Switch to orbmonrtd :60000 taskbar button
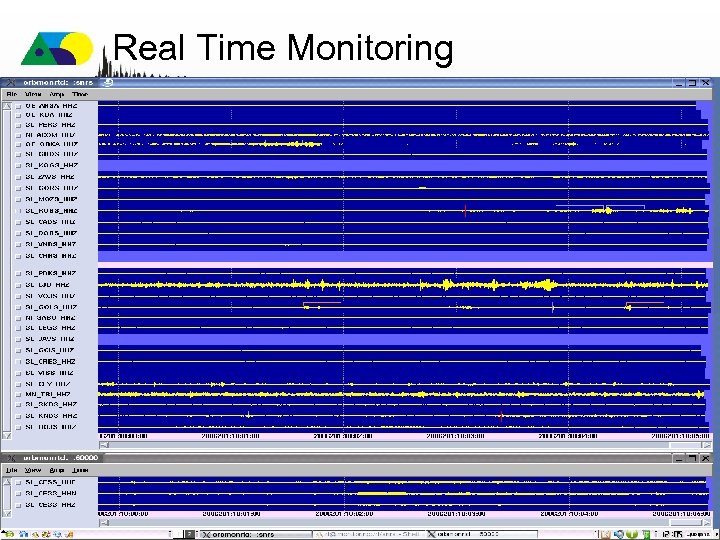Image resolution: width=720 pixels, height=540 pixels. 481,534
